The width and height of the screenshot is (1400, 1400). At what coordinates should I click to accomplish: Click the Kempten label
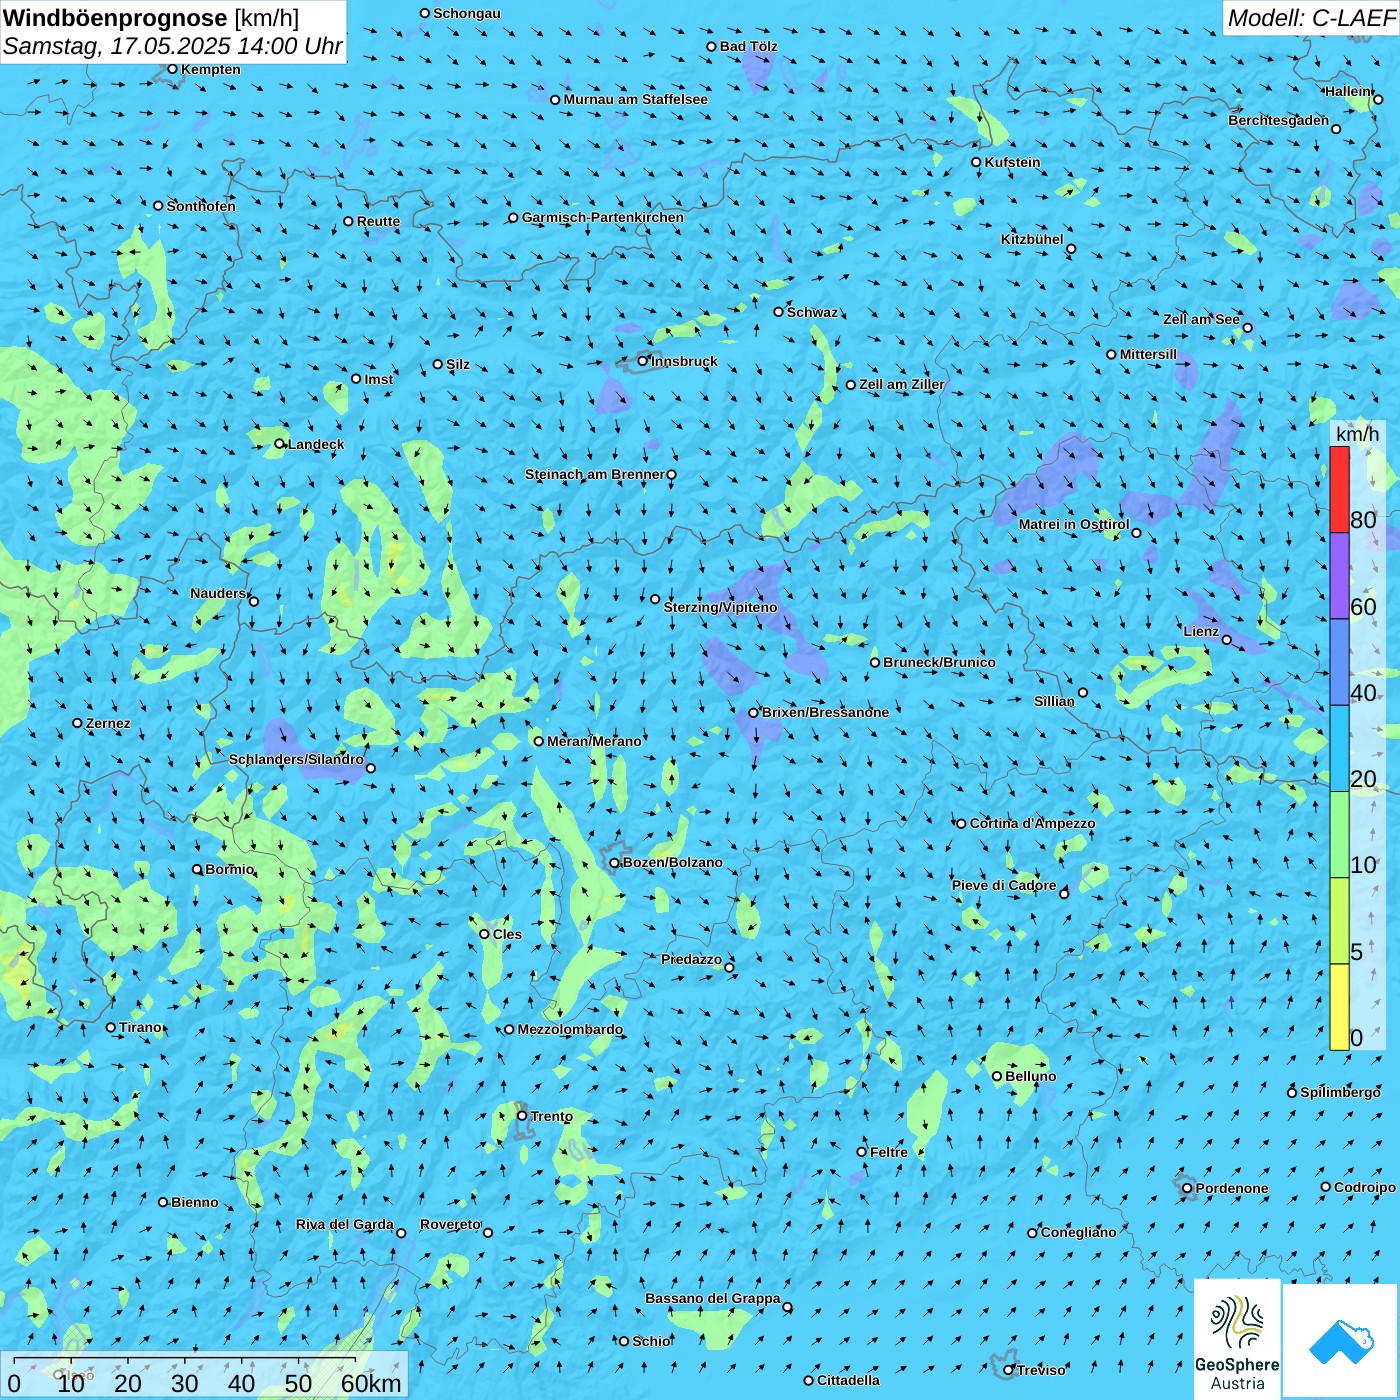tap(210, 69)
